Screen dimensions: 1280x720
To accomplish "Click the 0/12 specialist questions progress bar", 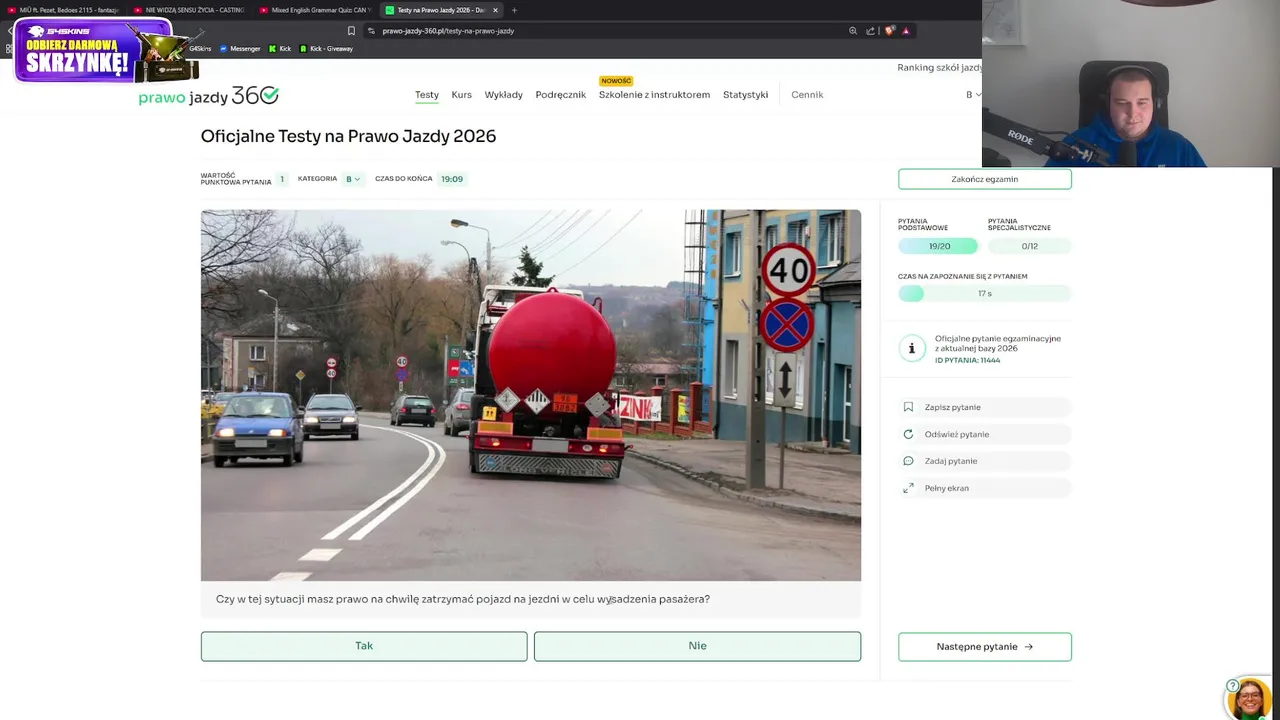I will pyautogui.click(x=1029, y=246).
